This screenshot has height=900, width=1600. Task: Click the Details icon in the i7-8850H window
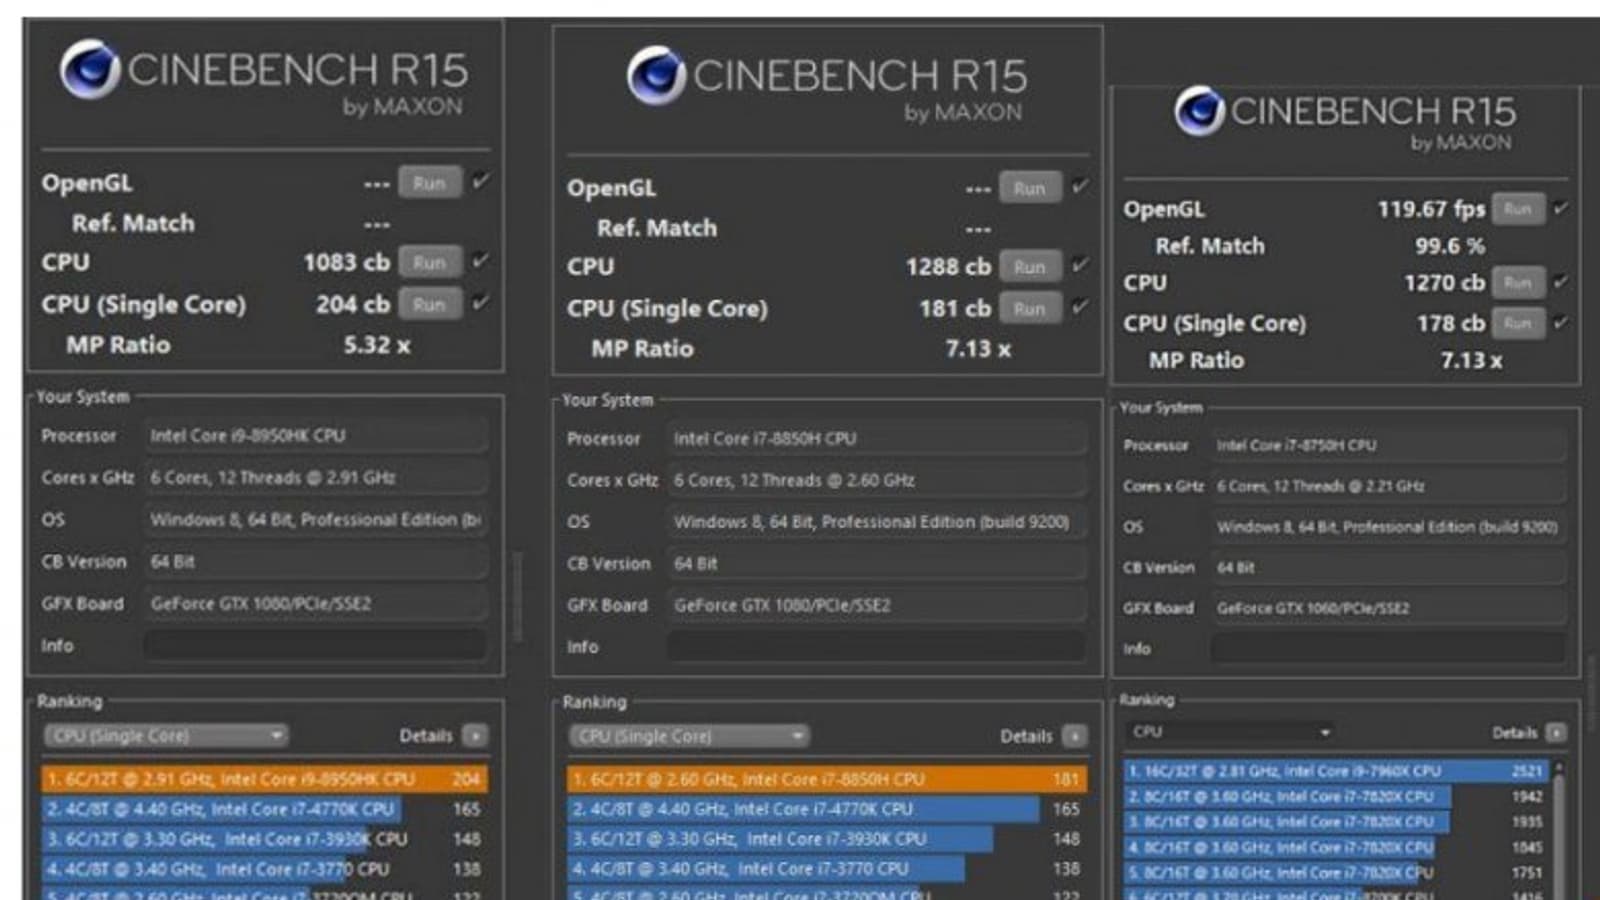pos(1075,737)
